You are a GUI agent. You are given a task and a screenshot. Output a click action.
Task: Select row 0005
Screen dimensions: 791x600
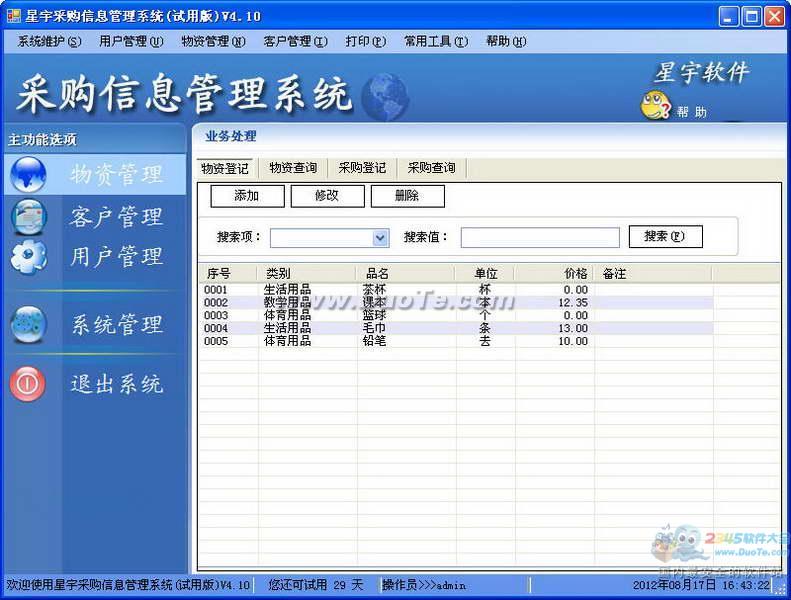(456, 341)
